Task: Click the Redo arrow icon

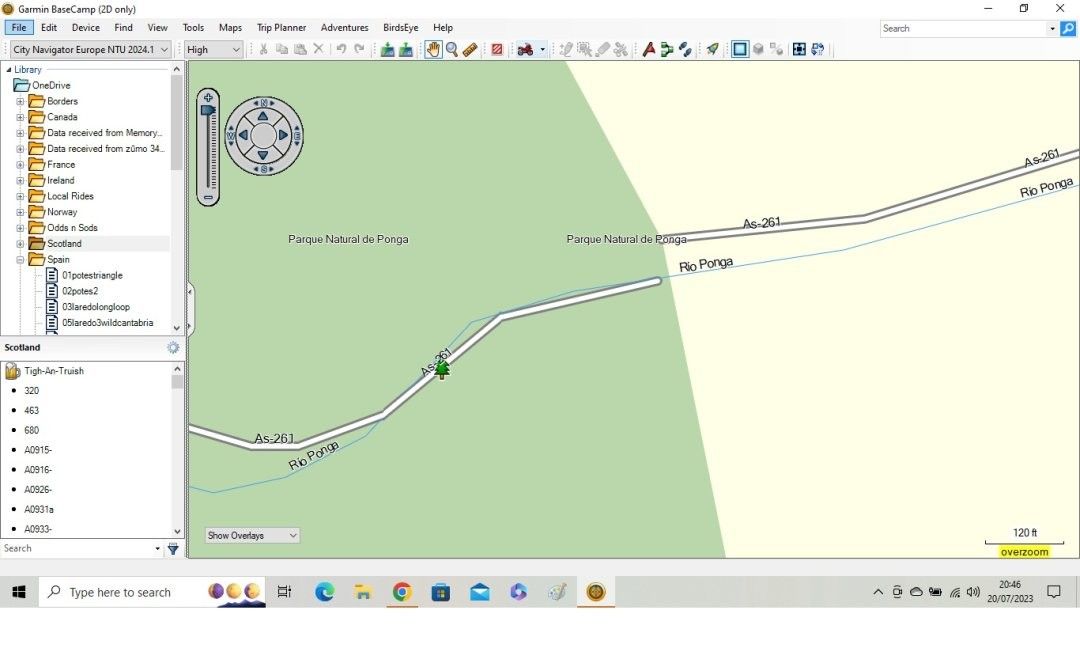Action: [x=359, y=50]
